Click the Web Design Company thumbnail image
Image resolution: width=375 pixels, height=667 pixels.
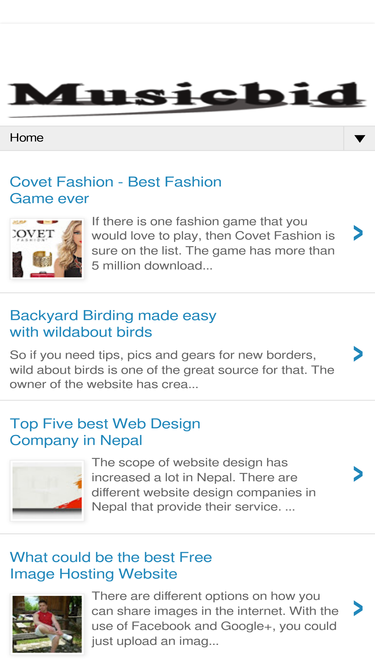tap(47, 491)
